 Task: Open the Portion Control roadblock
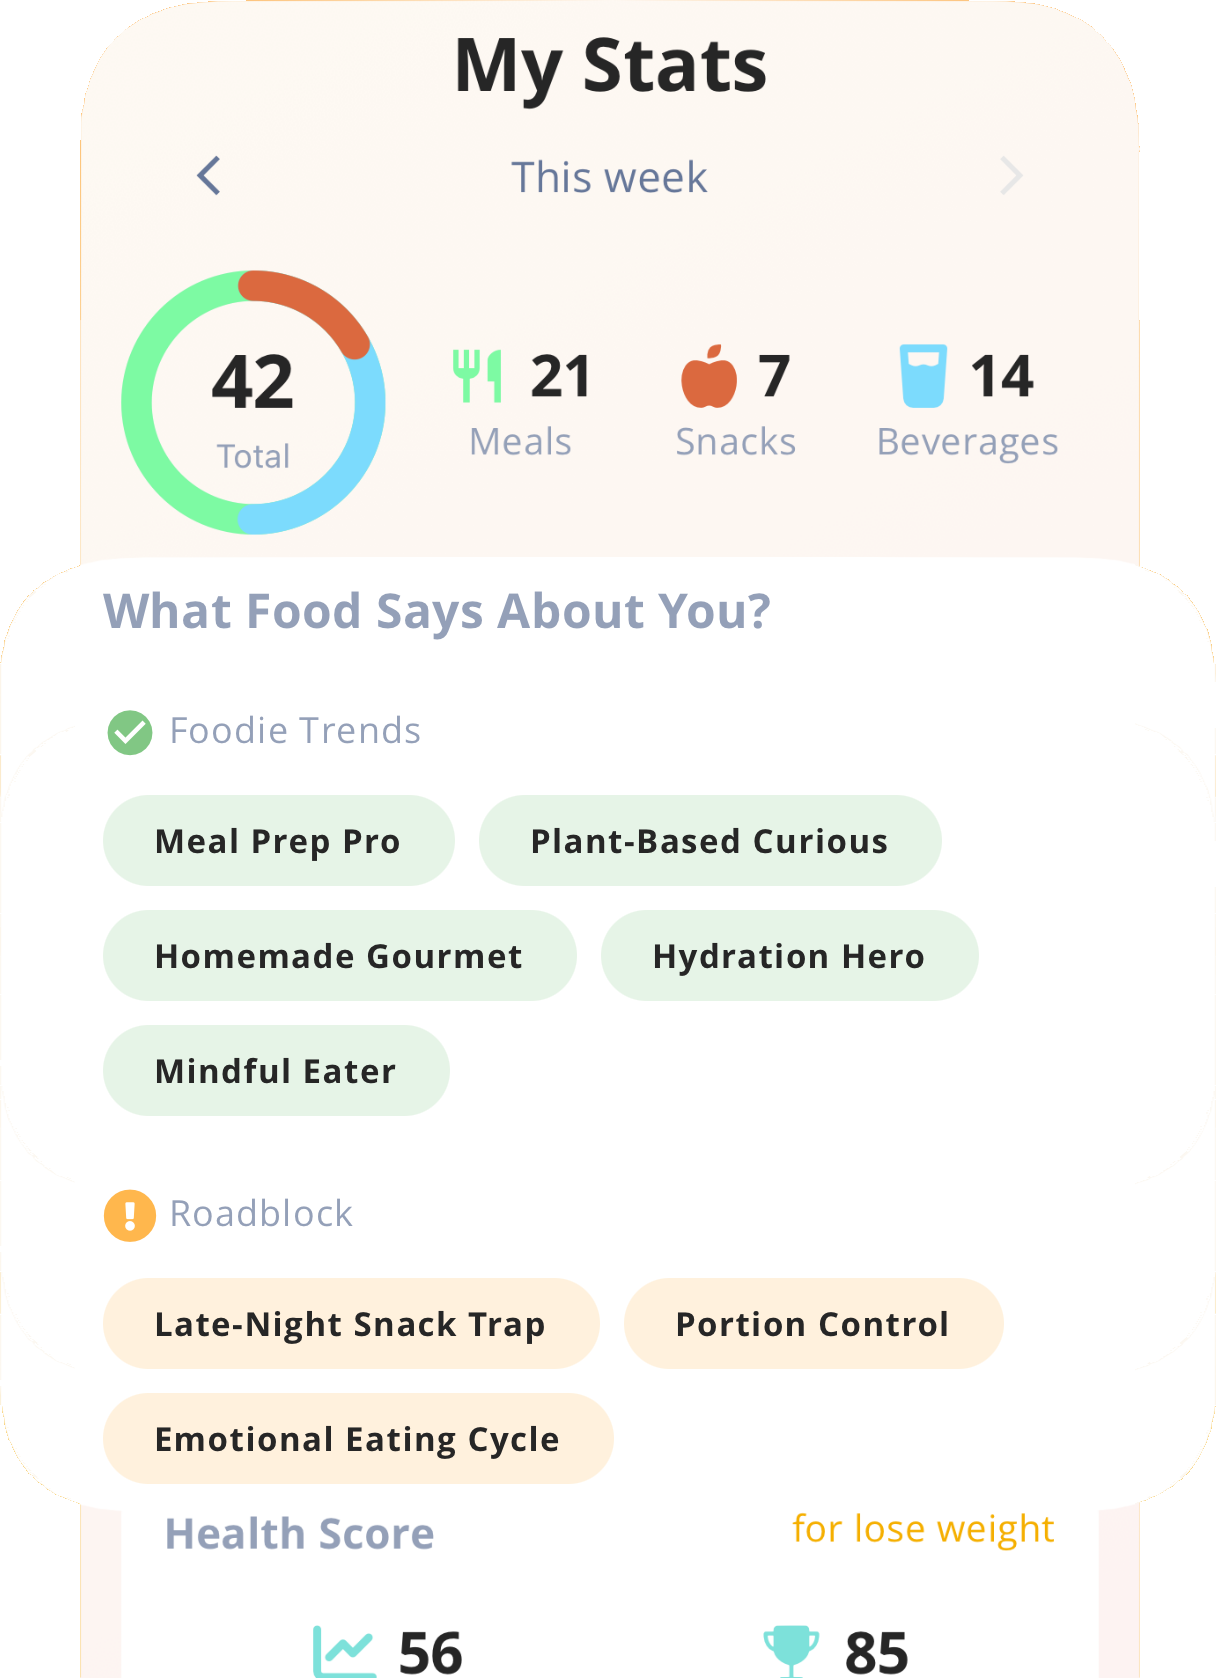click(813, 1324)
